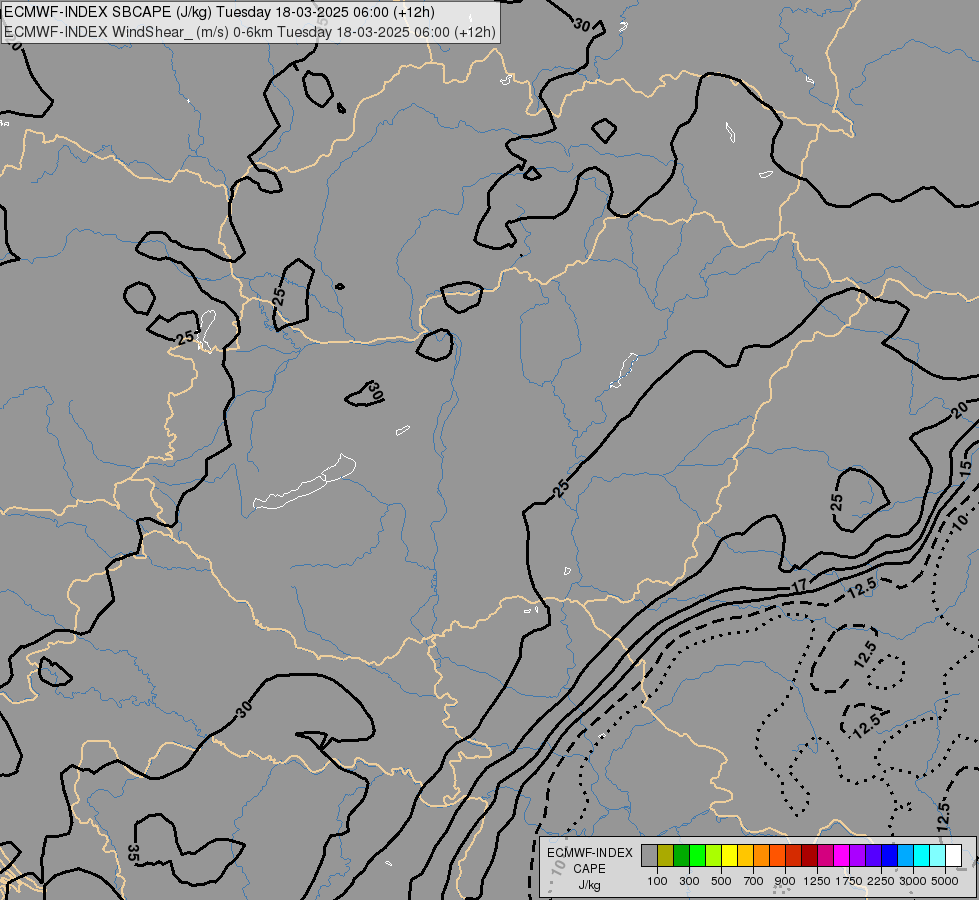979x900 pixels.
Task: Pick the yellow swatch in the CAPE legend
Action: 730,856
